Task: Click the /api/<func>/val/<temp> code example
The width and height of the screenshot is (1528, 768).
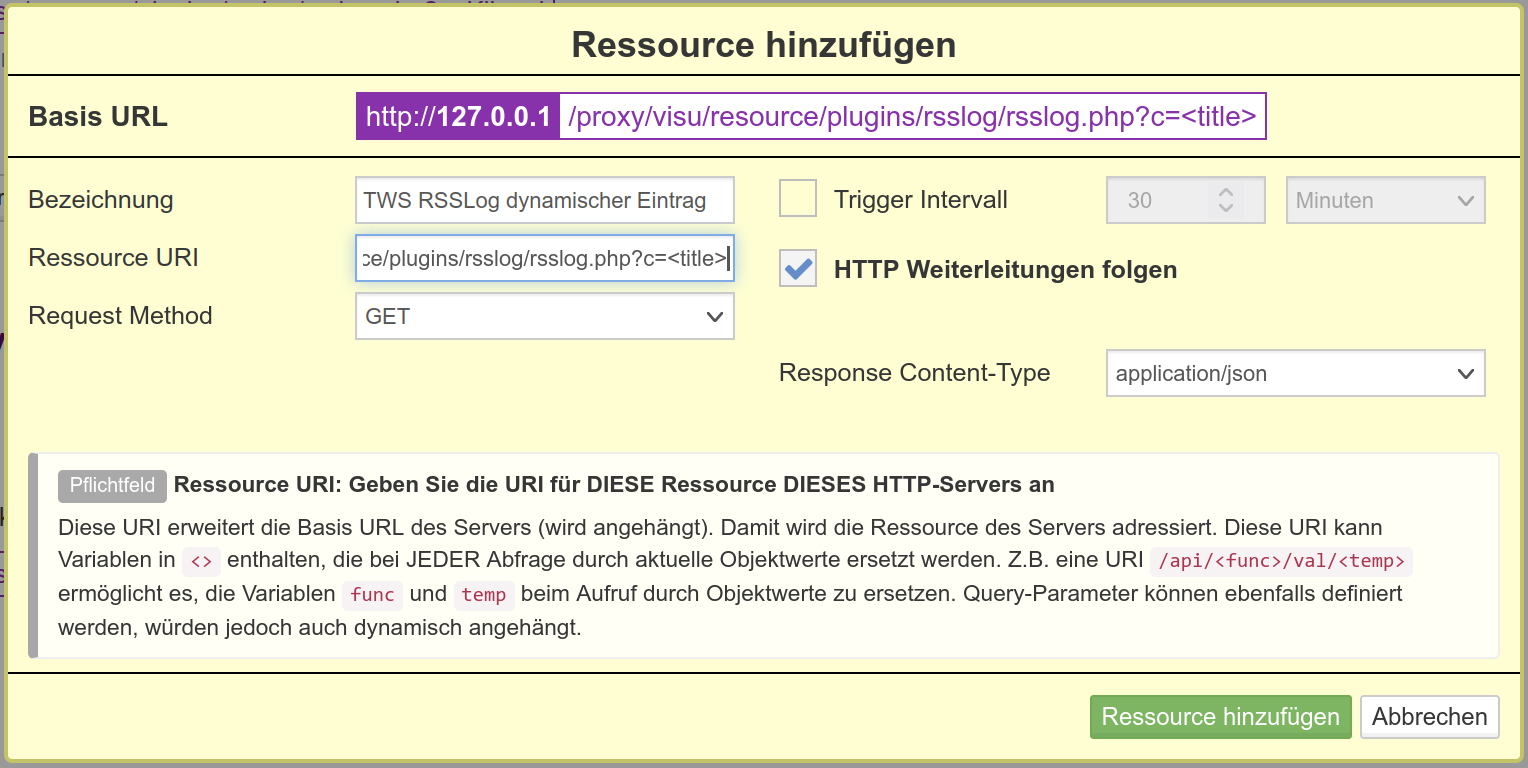Action: pyautogui.click(x=1282, y=561)
